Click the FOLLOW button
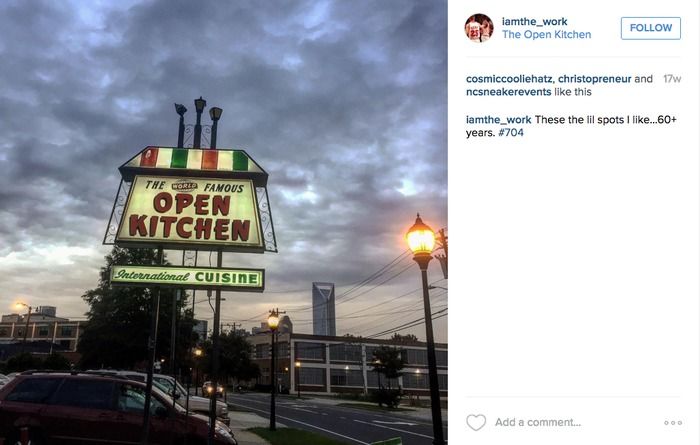Image resolution: width=700 pixels, height=445 pixels. click(x=650, y=28)
